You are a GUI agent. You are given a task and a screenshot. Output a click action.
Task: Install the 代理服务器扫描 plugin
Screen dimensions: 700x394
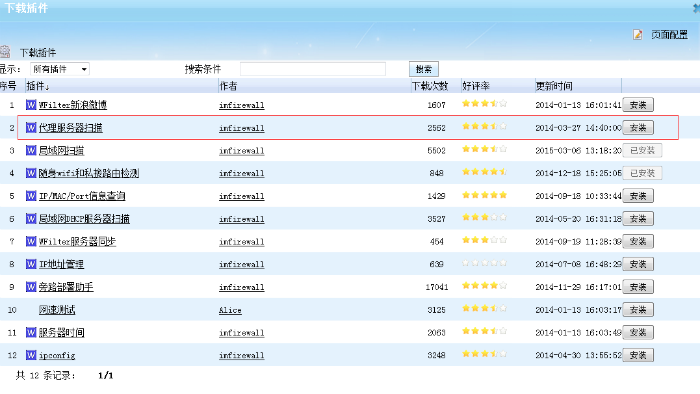point(638,128)
